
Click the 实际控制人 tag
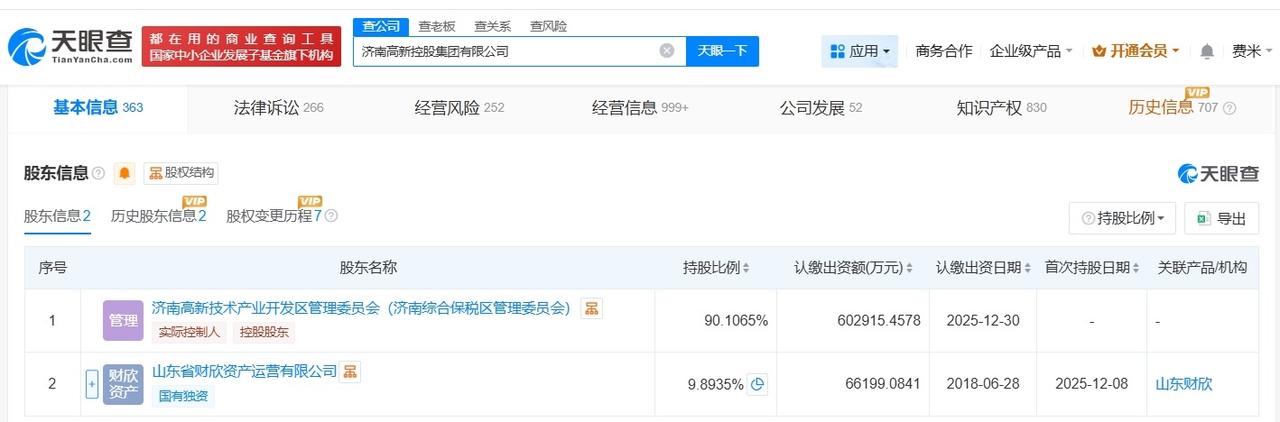pyautogui.click(x=190, y=332)
